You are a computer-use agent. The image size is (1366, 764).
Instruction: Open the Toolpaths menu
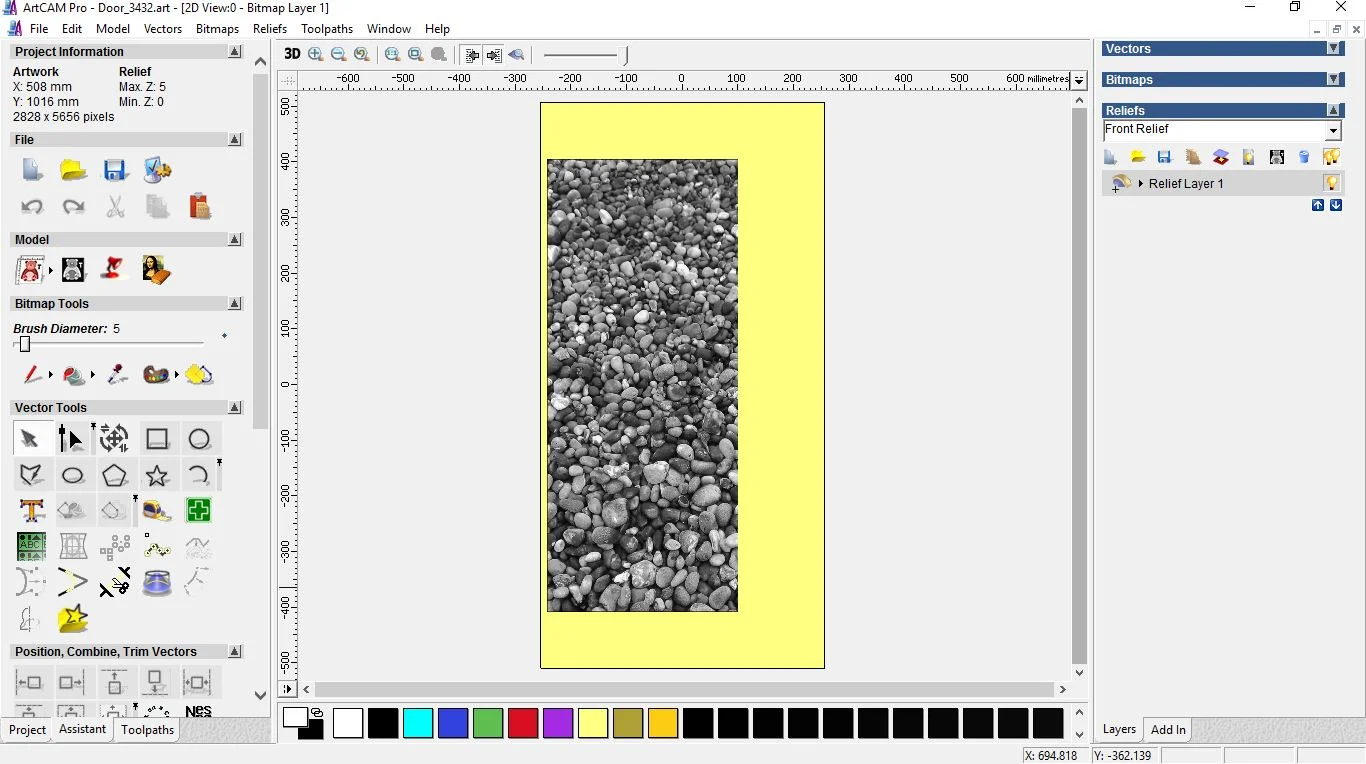(326, 29)
